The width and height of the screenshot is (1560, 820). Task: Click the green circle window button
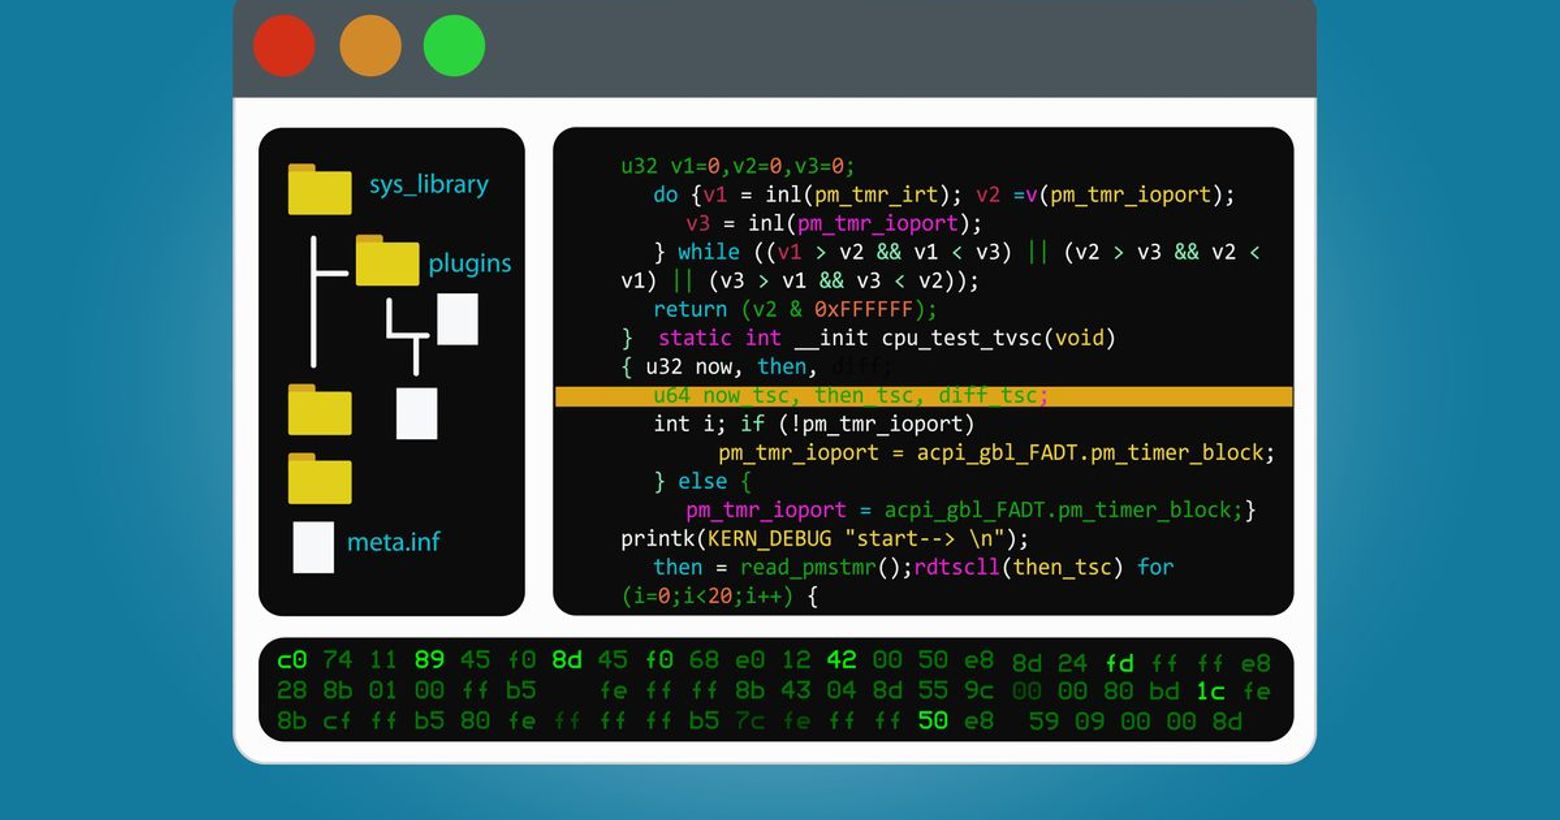click(x=454, y=46)
